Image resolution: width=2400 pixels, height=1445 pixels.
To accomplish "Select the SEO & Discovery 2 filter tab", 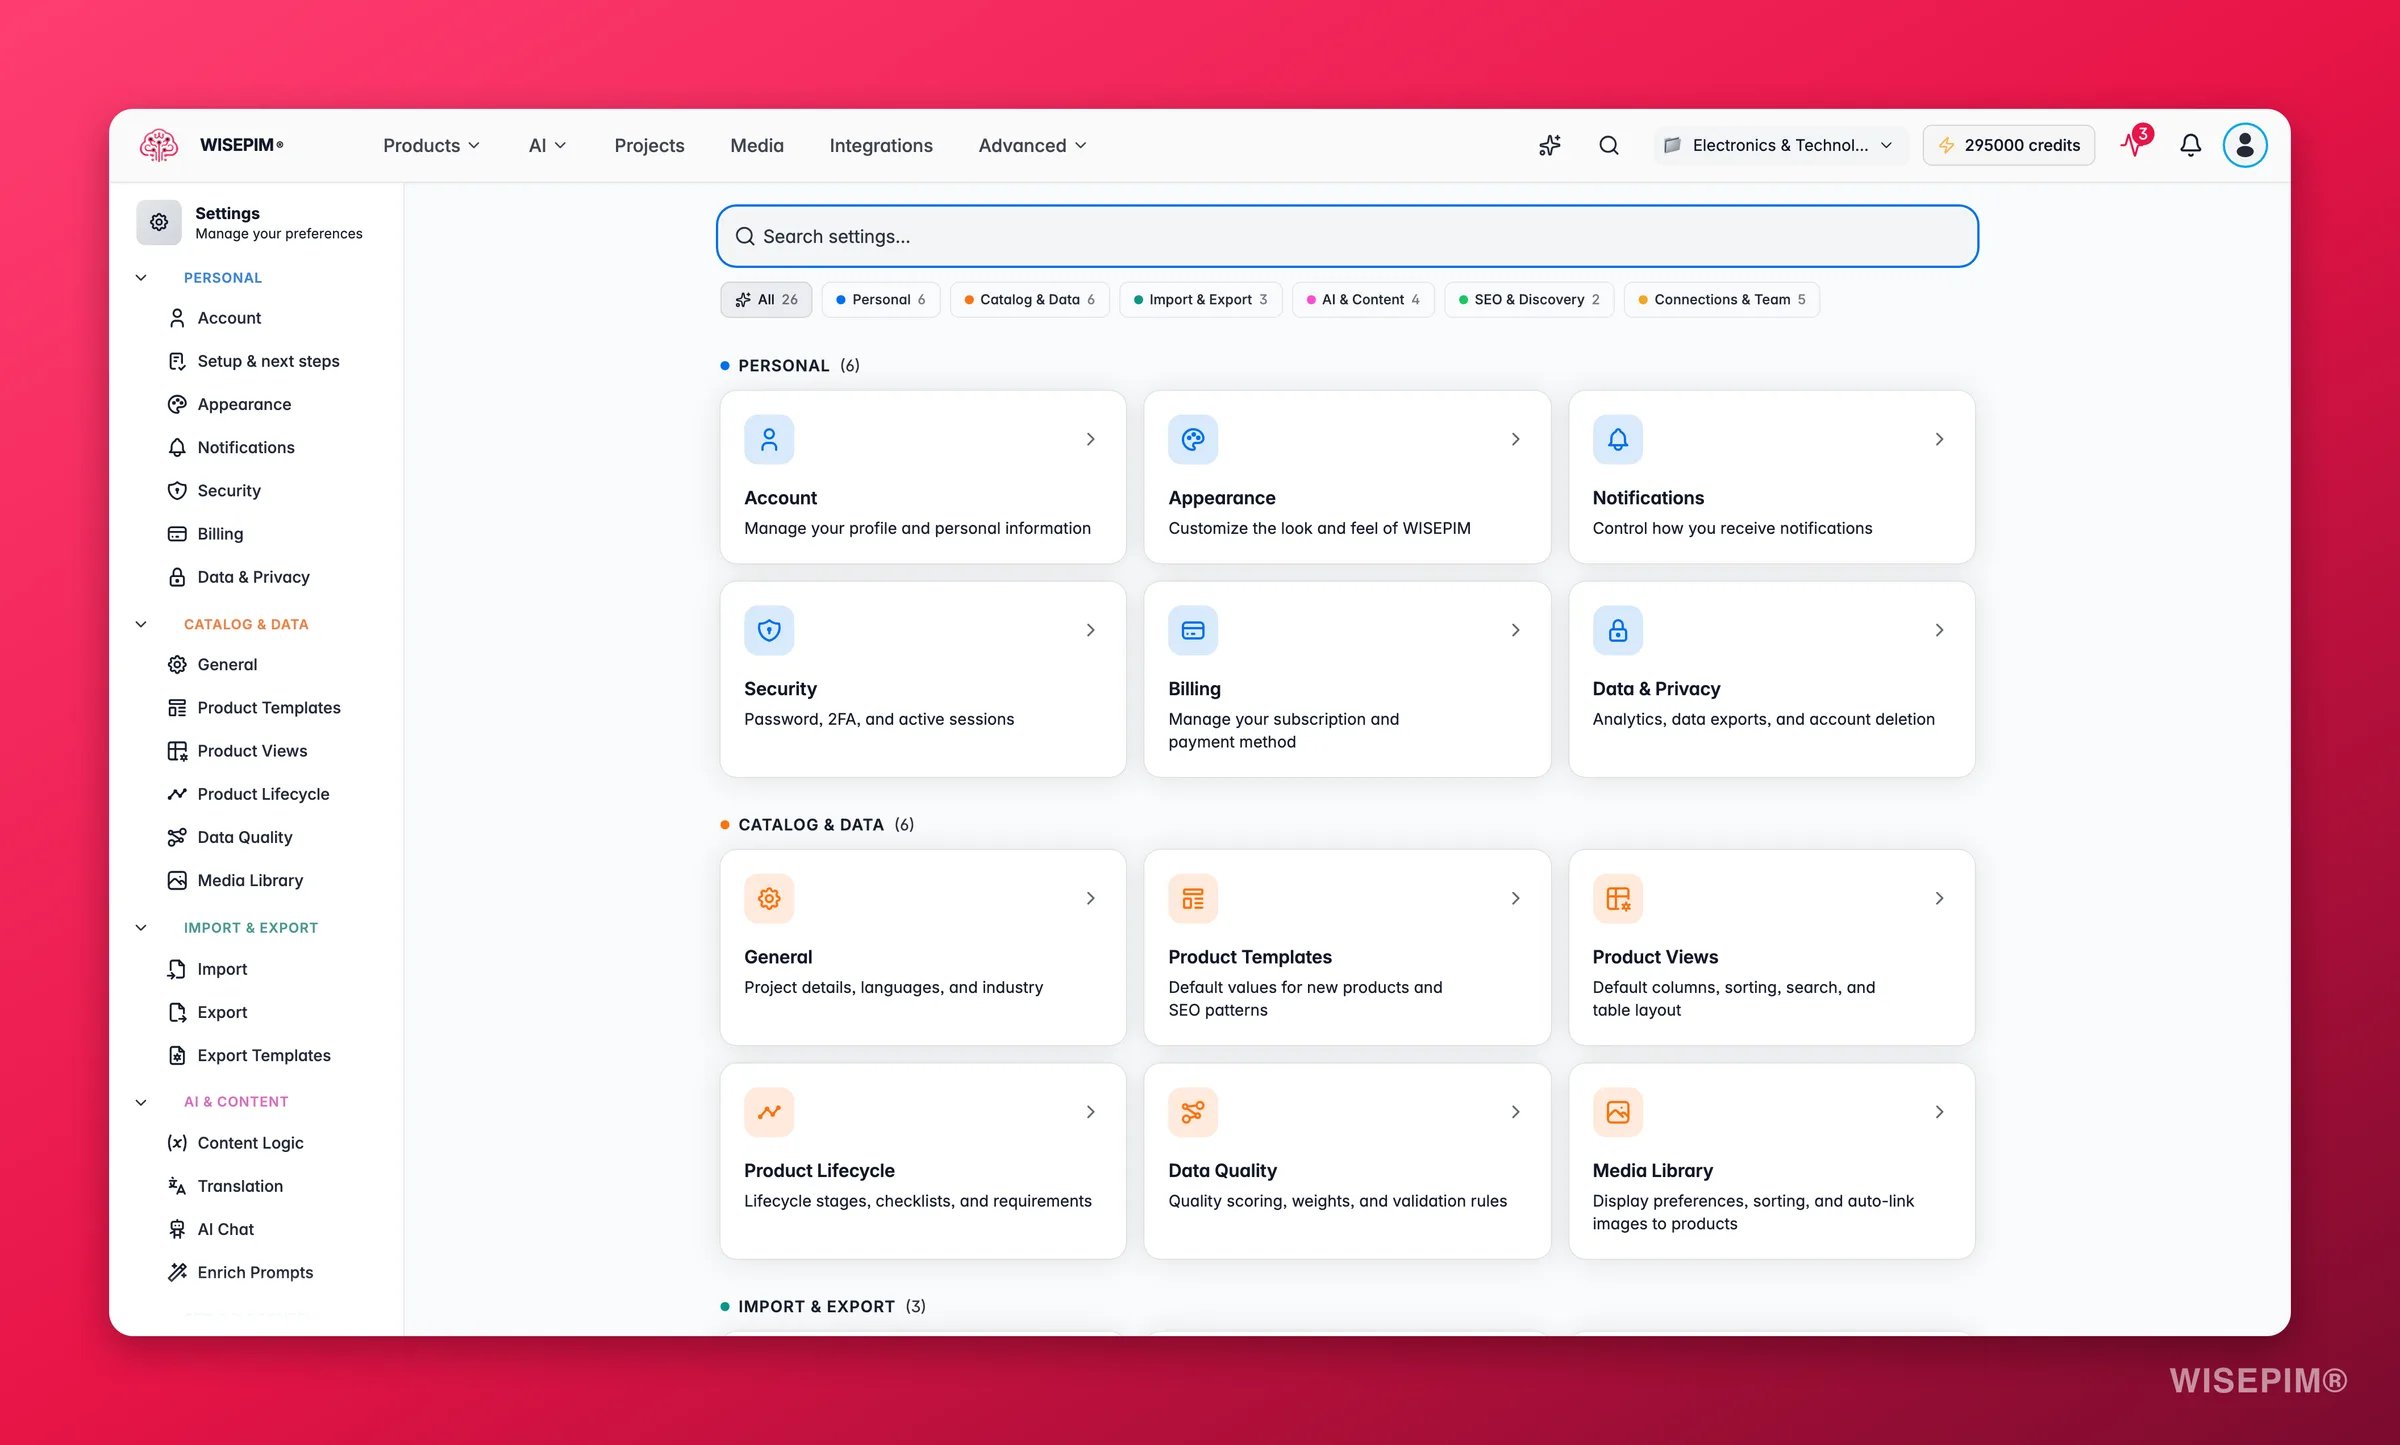I will pyautogui.click(x=1529, y=299).
